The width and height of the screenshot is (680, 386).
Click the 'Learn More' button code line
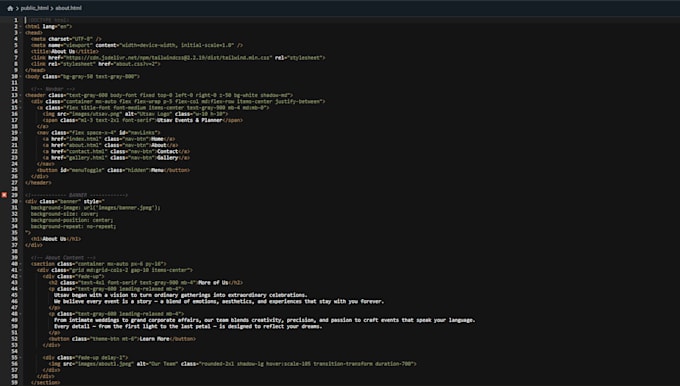coord(122,339)
